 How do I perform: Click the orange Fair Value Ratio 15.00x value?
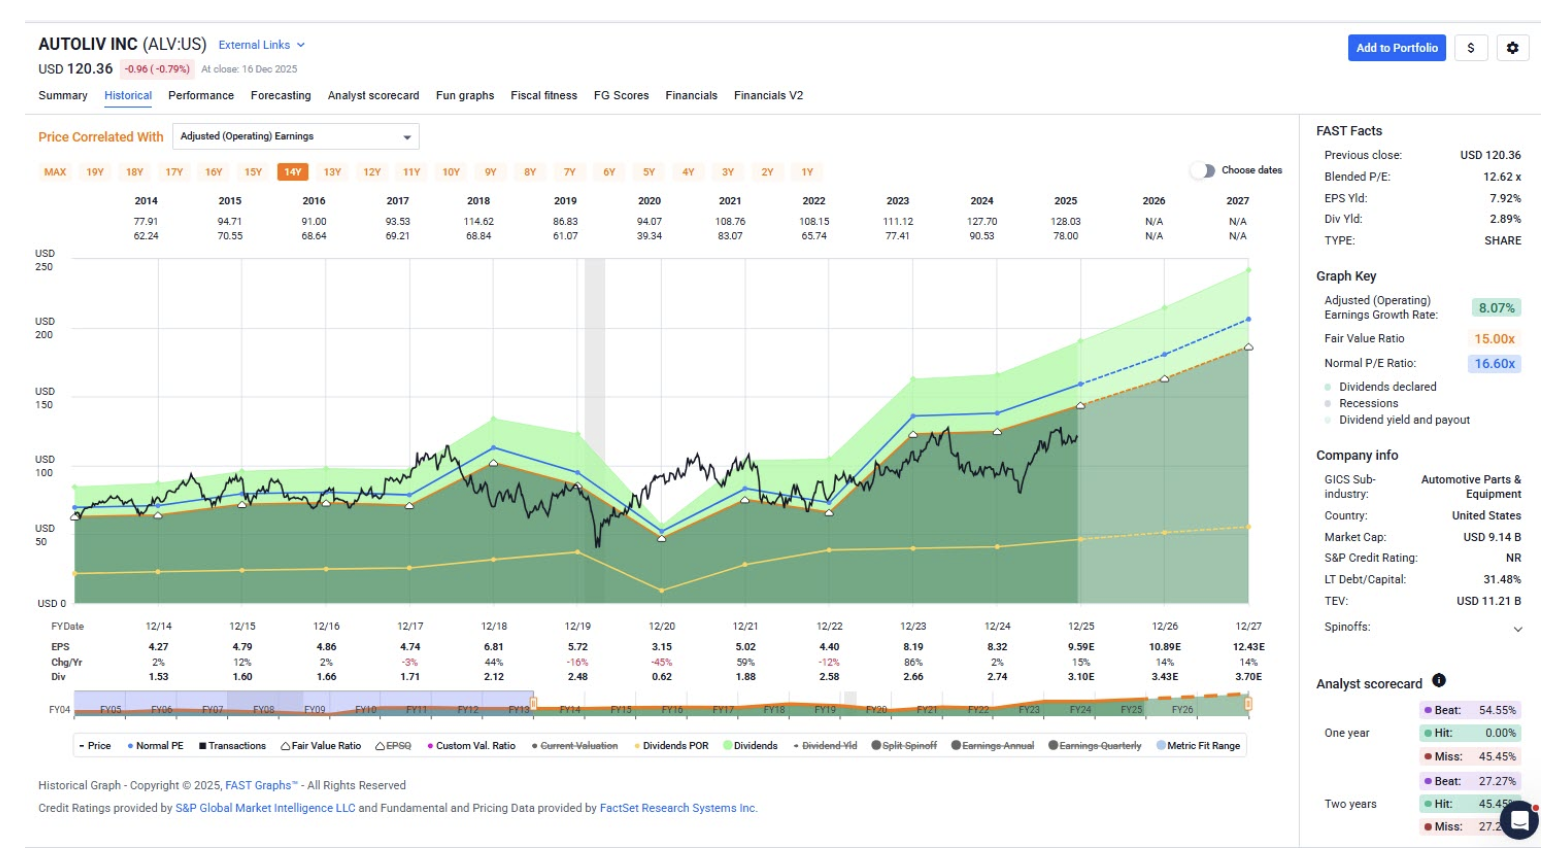[1495, 339]
